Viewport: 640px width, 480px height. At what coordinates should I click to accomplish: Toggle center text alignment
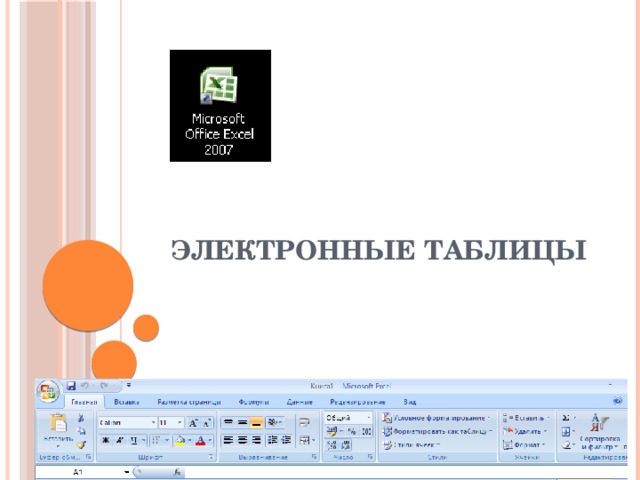point(242,440)
